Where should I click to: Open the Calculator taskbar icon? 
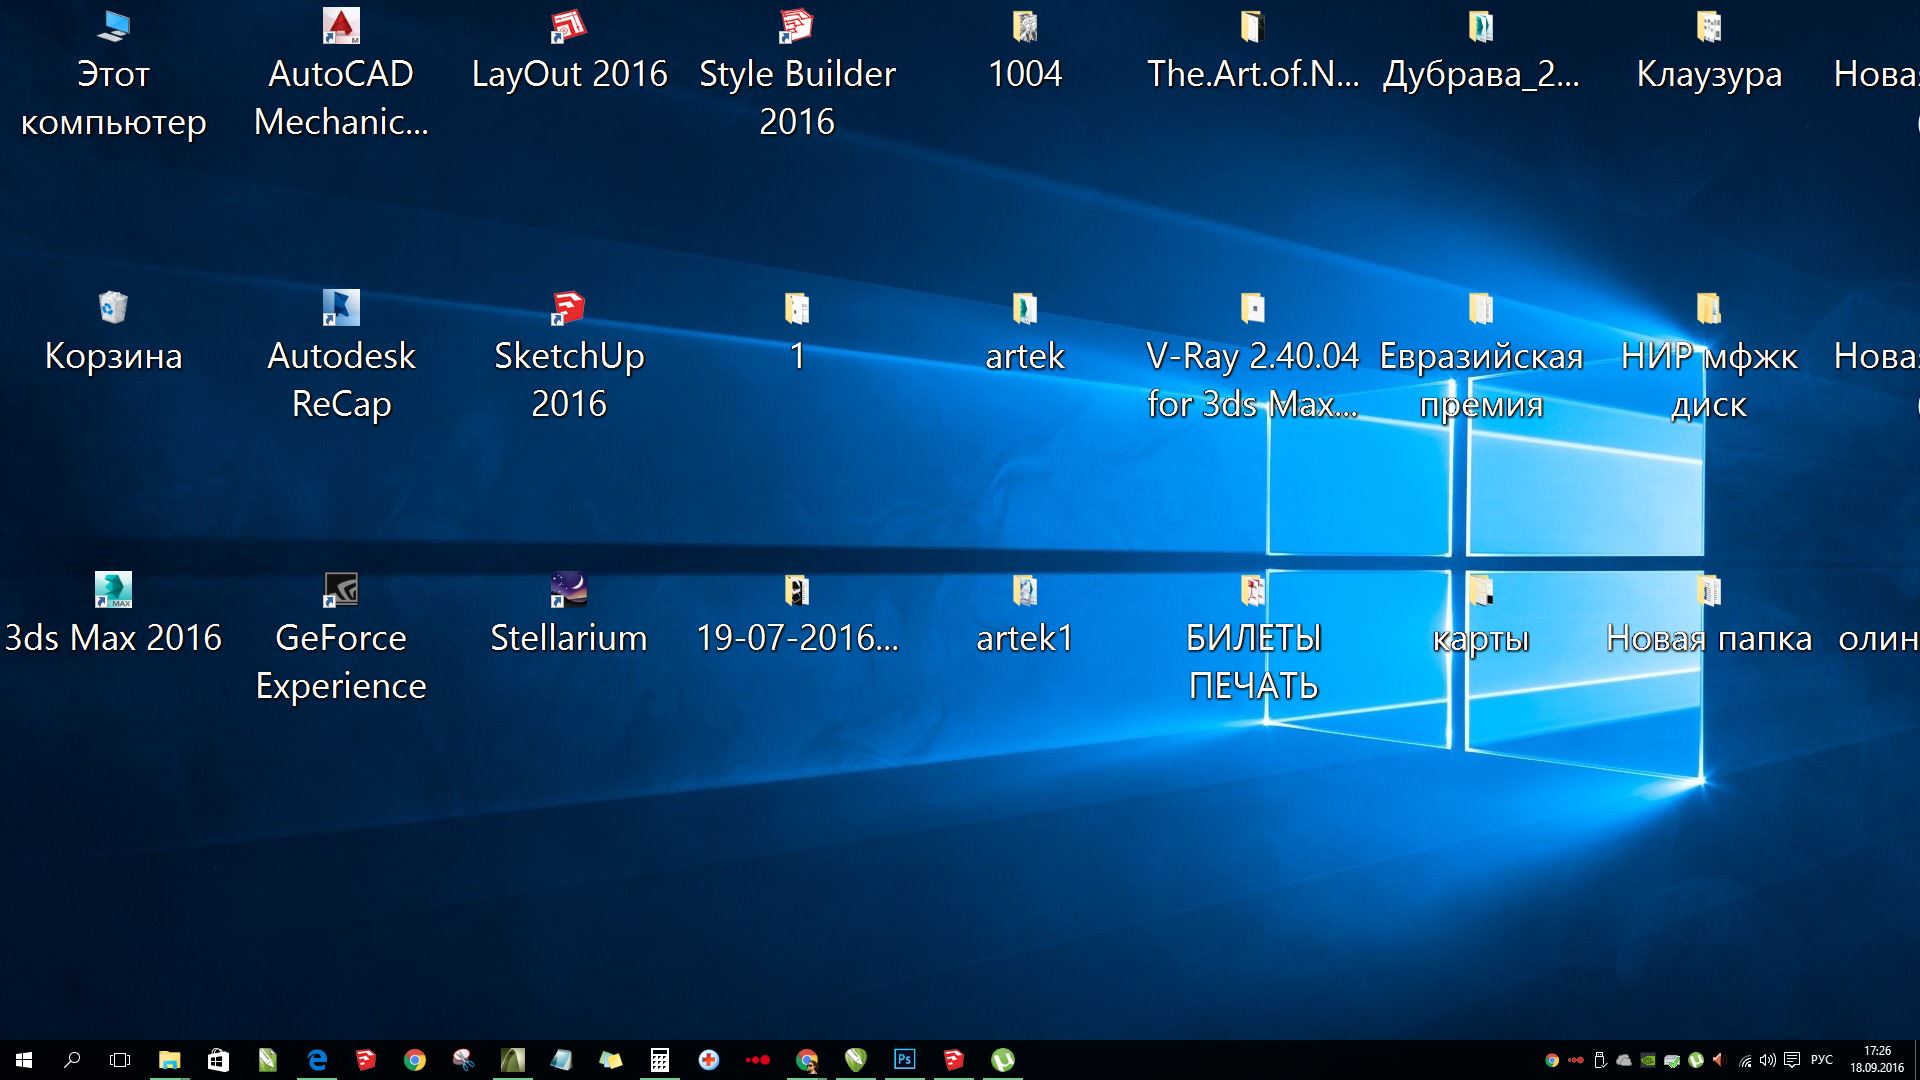660,1060
